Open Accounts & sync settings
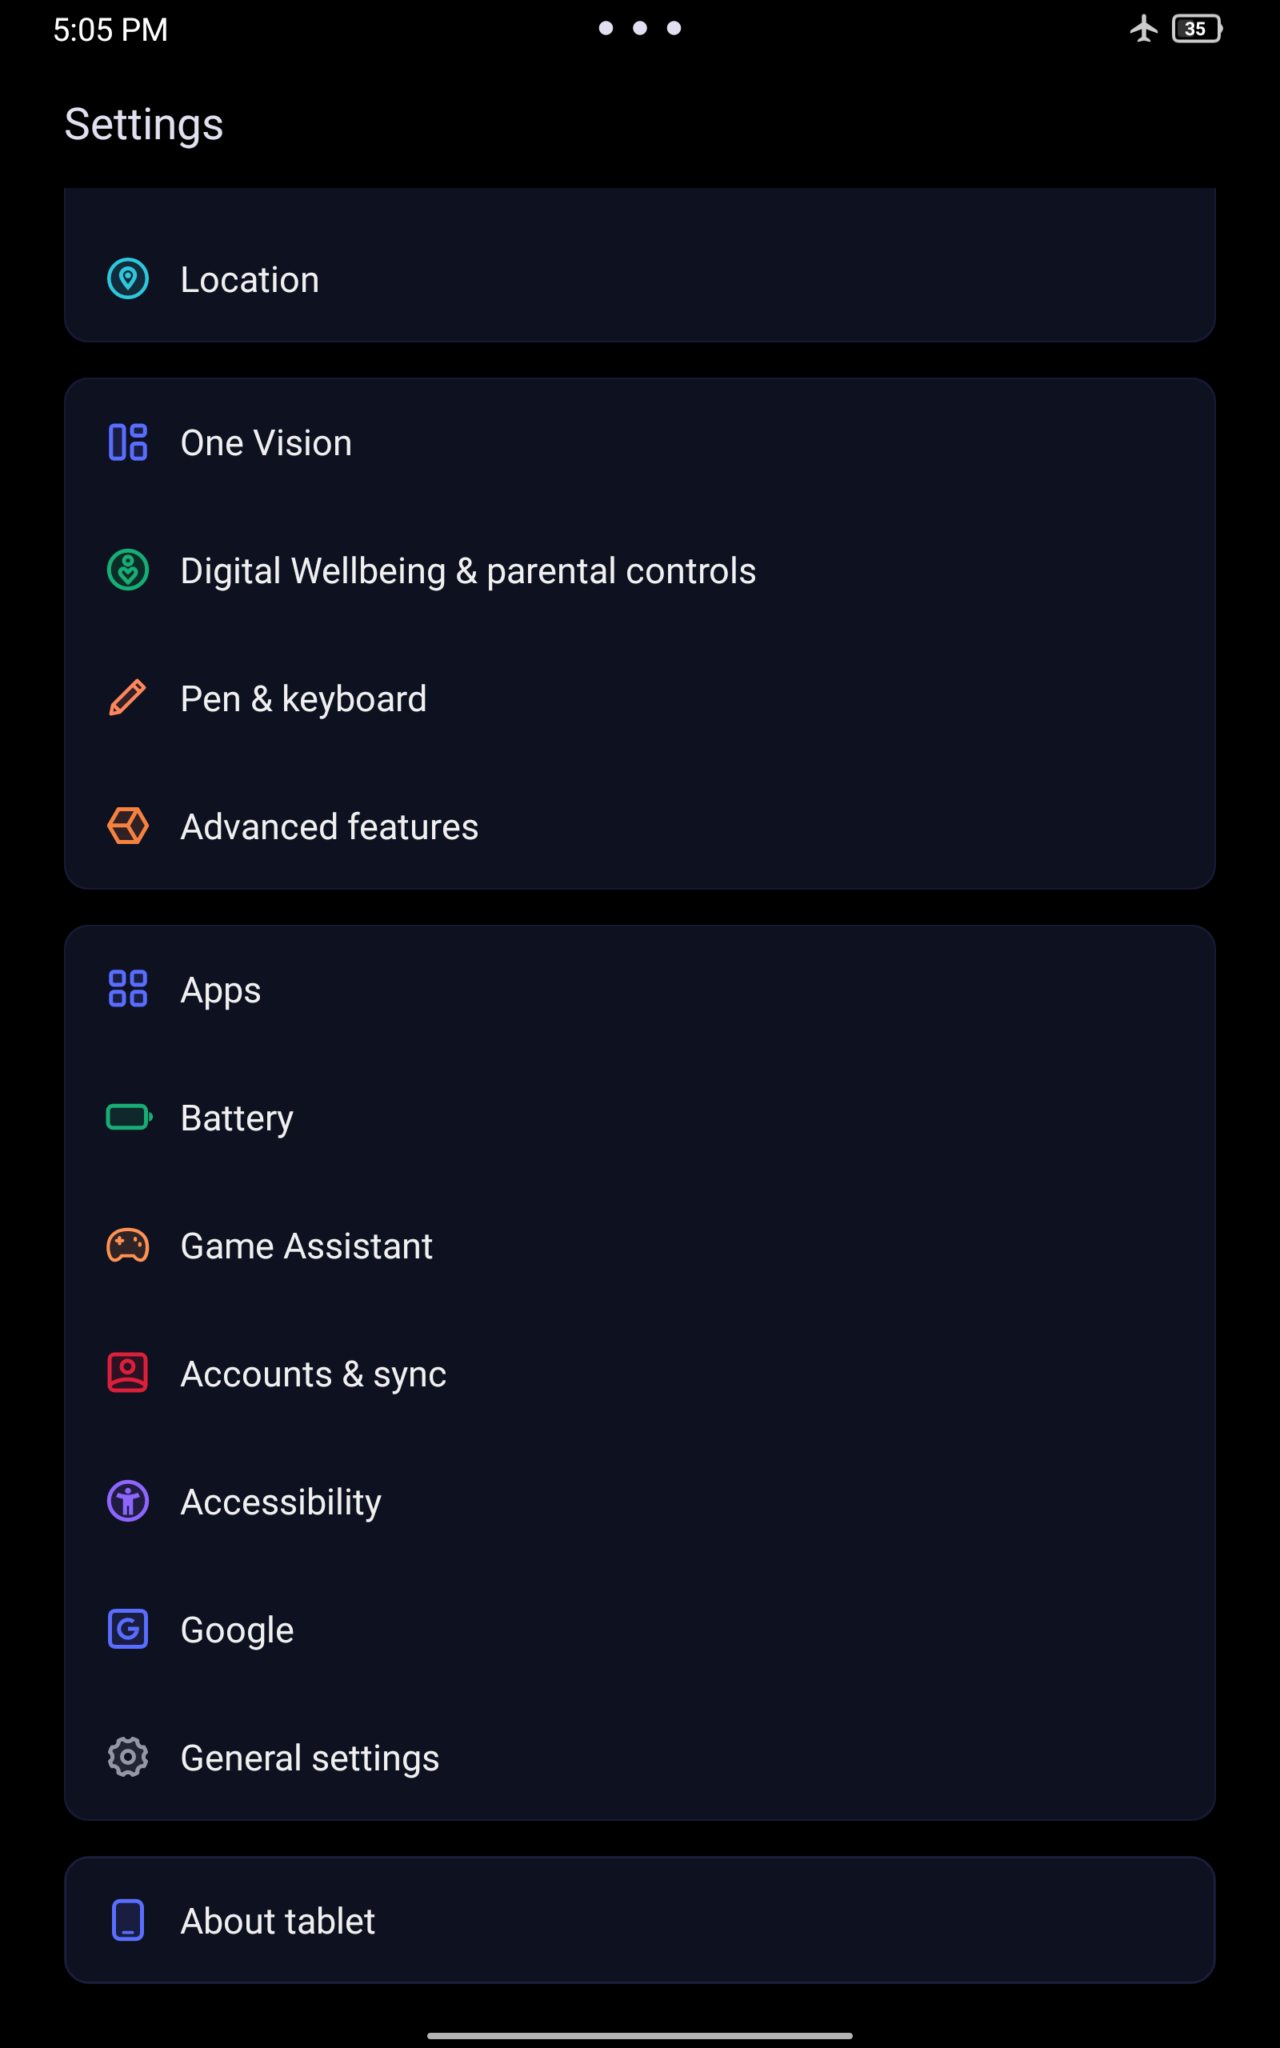Screen dimensions: 1280x2048 tap(313, 1374)
